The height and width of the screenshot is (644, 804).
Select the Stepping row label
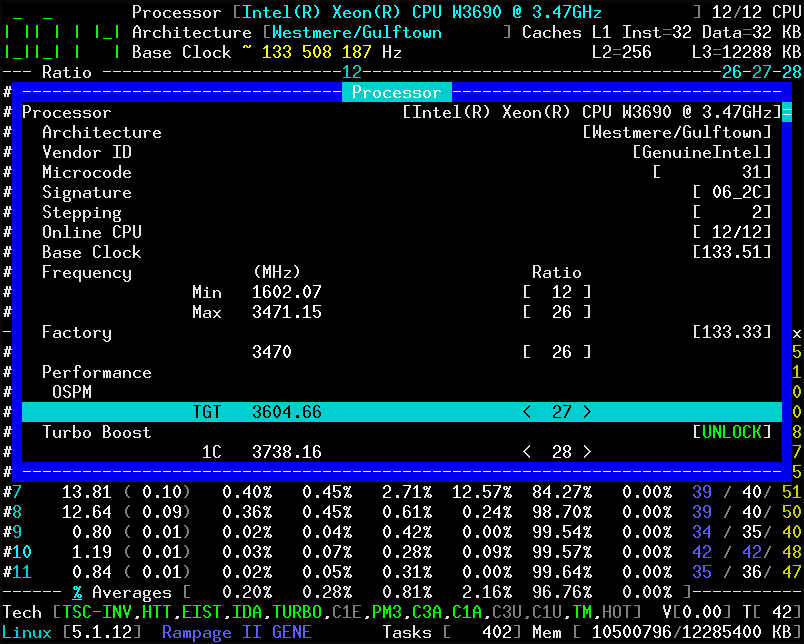(x=82, y=212)
